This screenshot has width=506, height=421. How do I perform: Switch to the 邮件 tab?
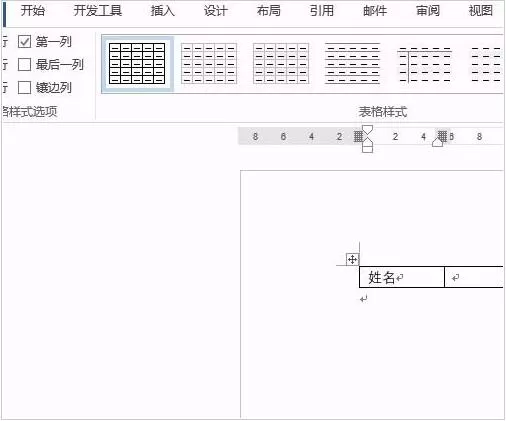click(375, 11)
